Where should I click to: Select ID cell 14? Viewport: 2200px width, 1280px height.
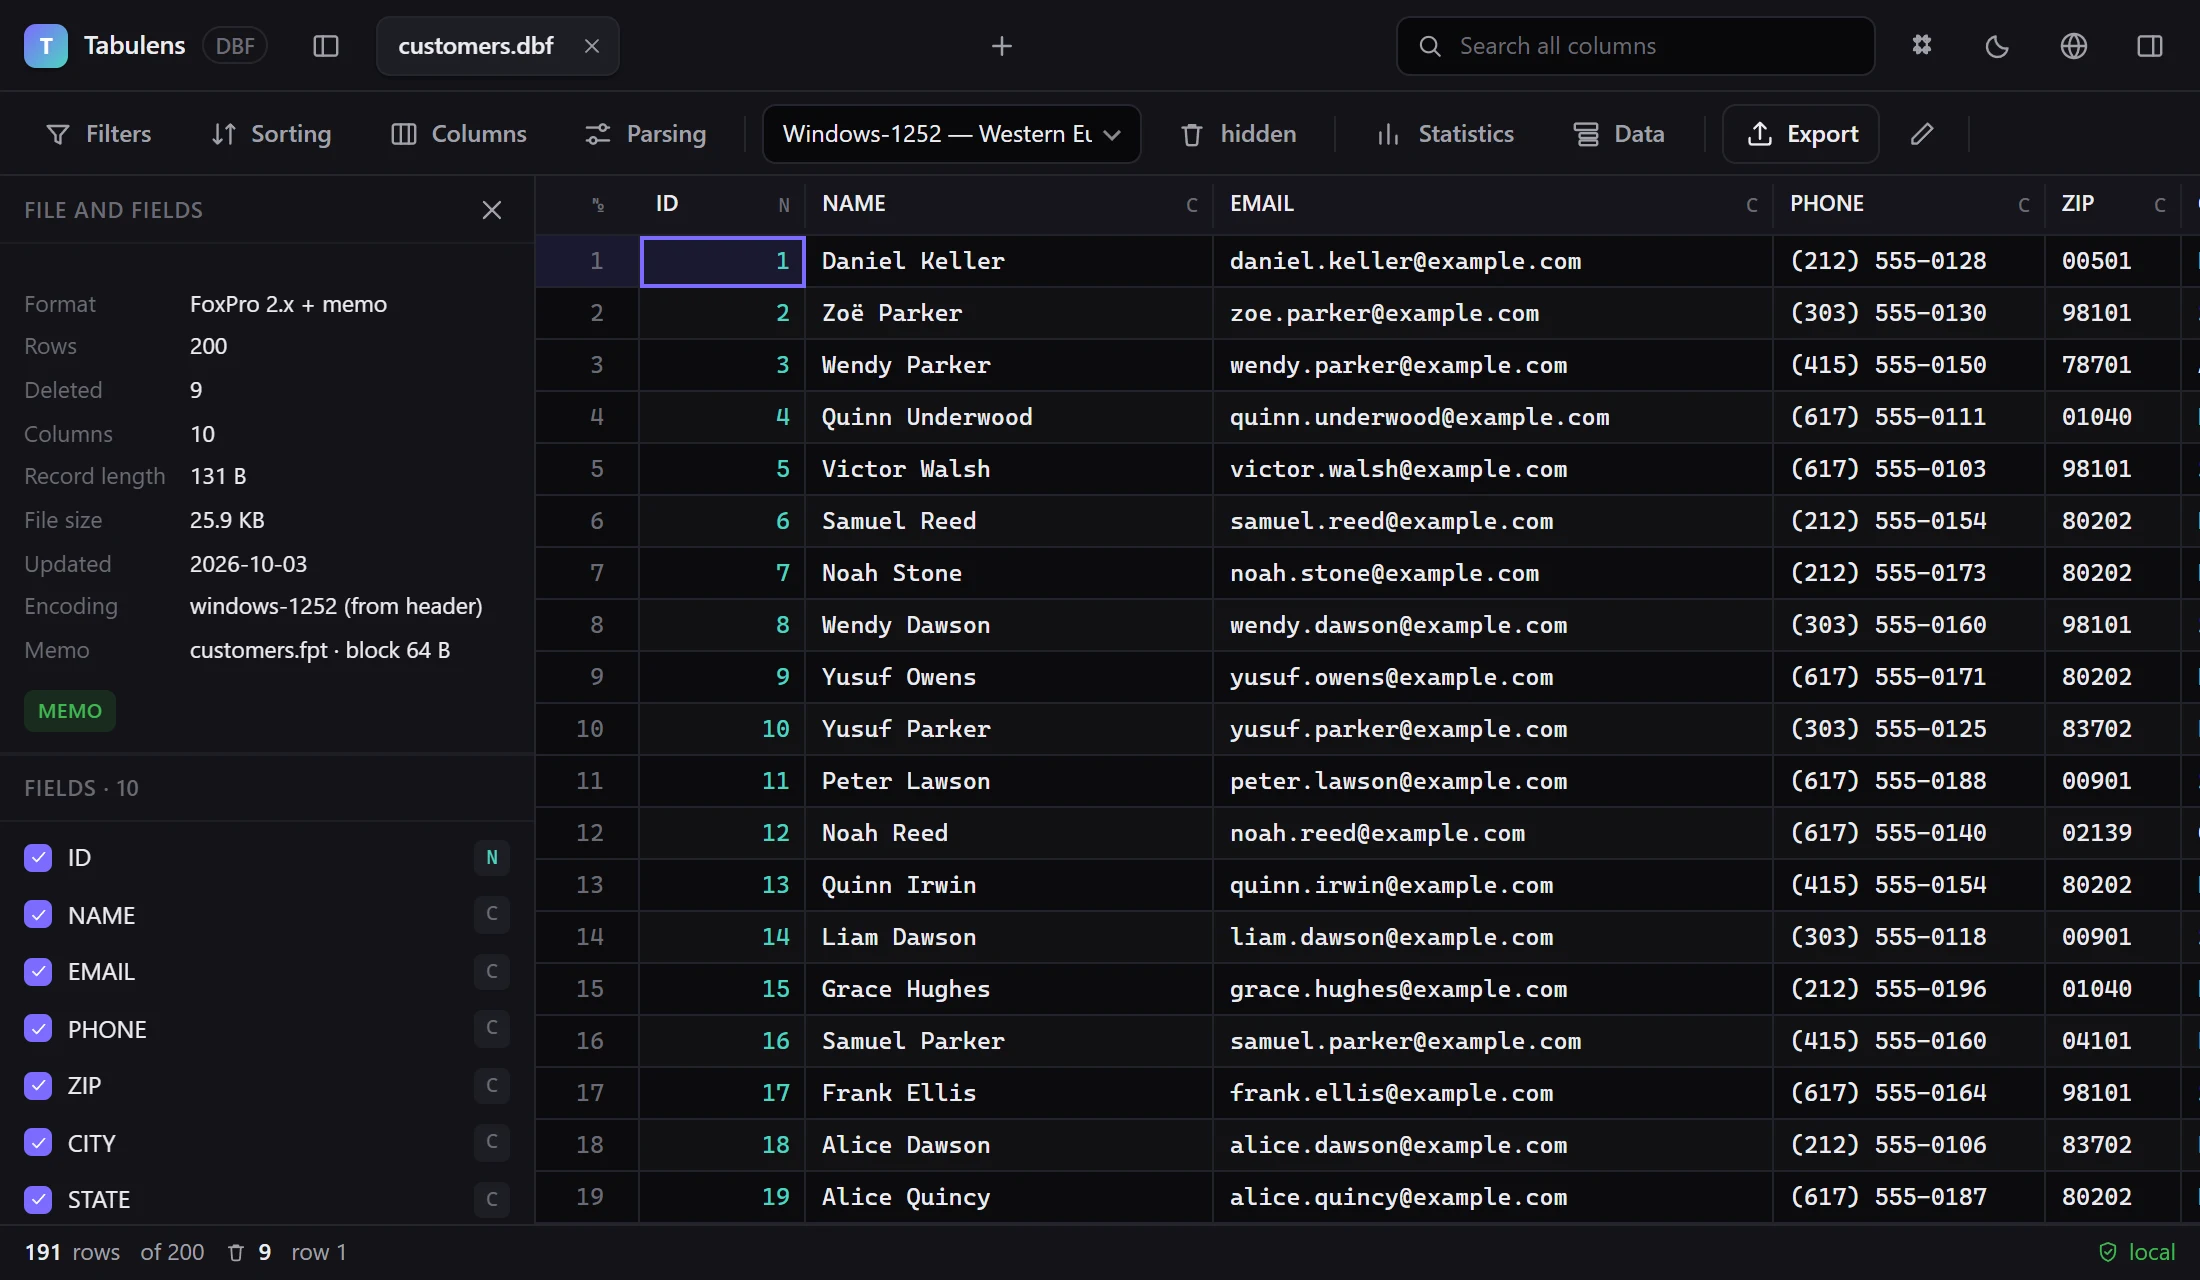722,937
